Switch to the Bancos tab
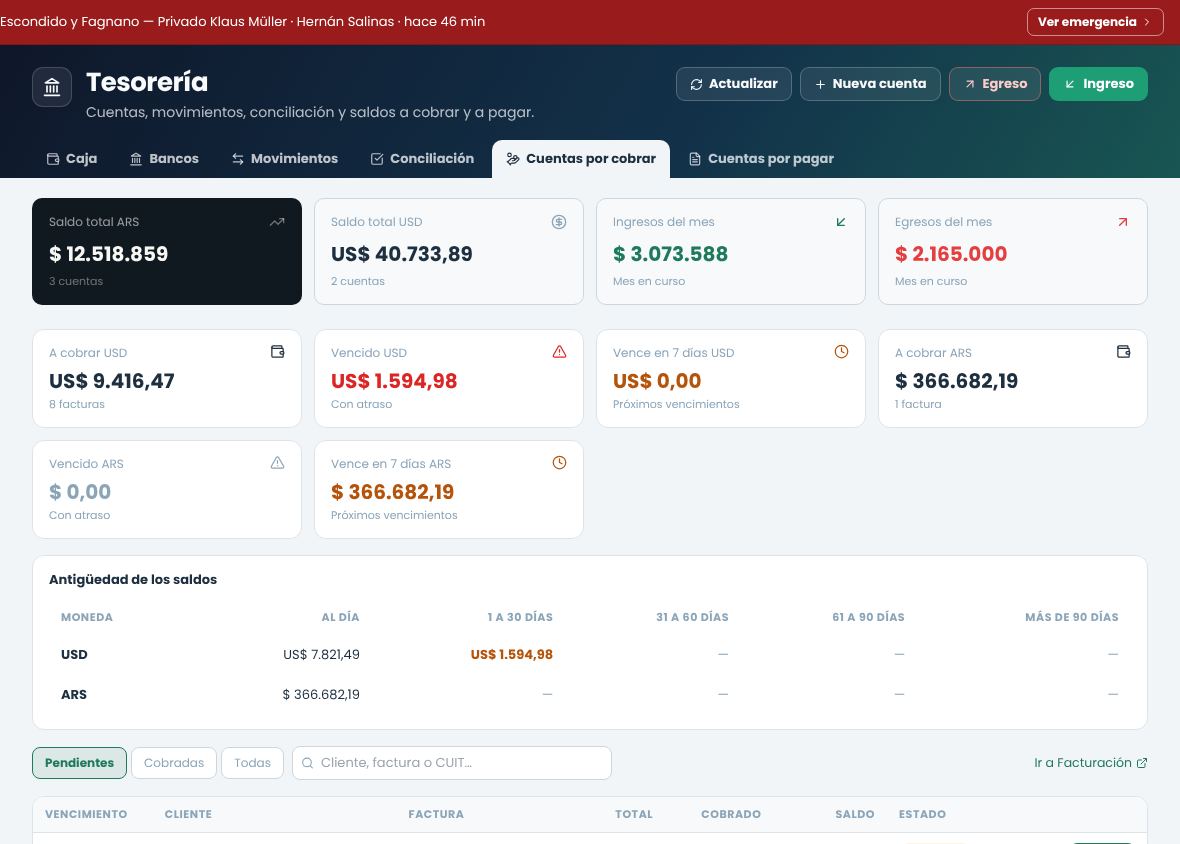The height and width of the screenshot is (844, 1180). point(164,159)
